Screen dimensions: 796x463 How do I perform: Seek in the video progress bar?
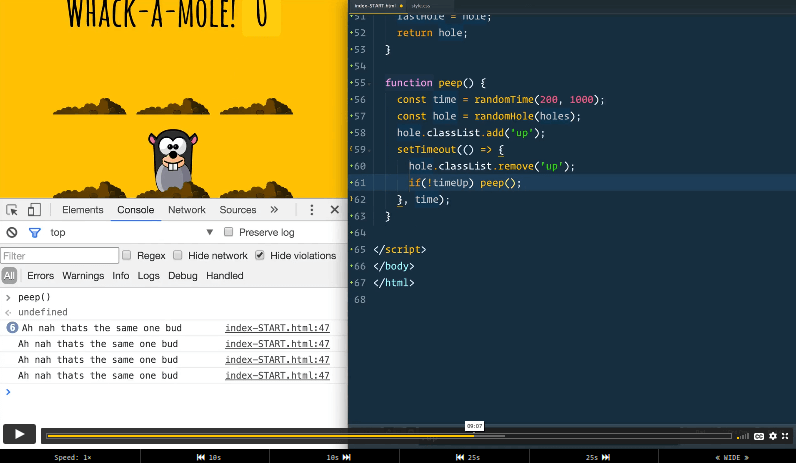(389, 436)
